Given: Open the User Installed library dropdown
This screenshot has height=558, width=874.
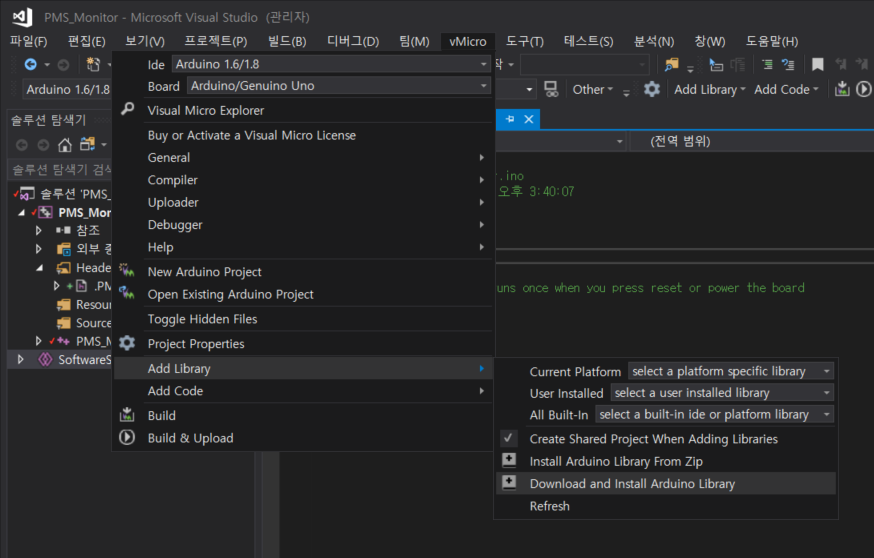Looking at the screenshot, I should tap(722, 393).
